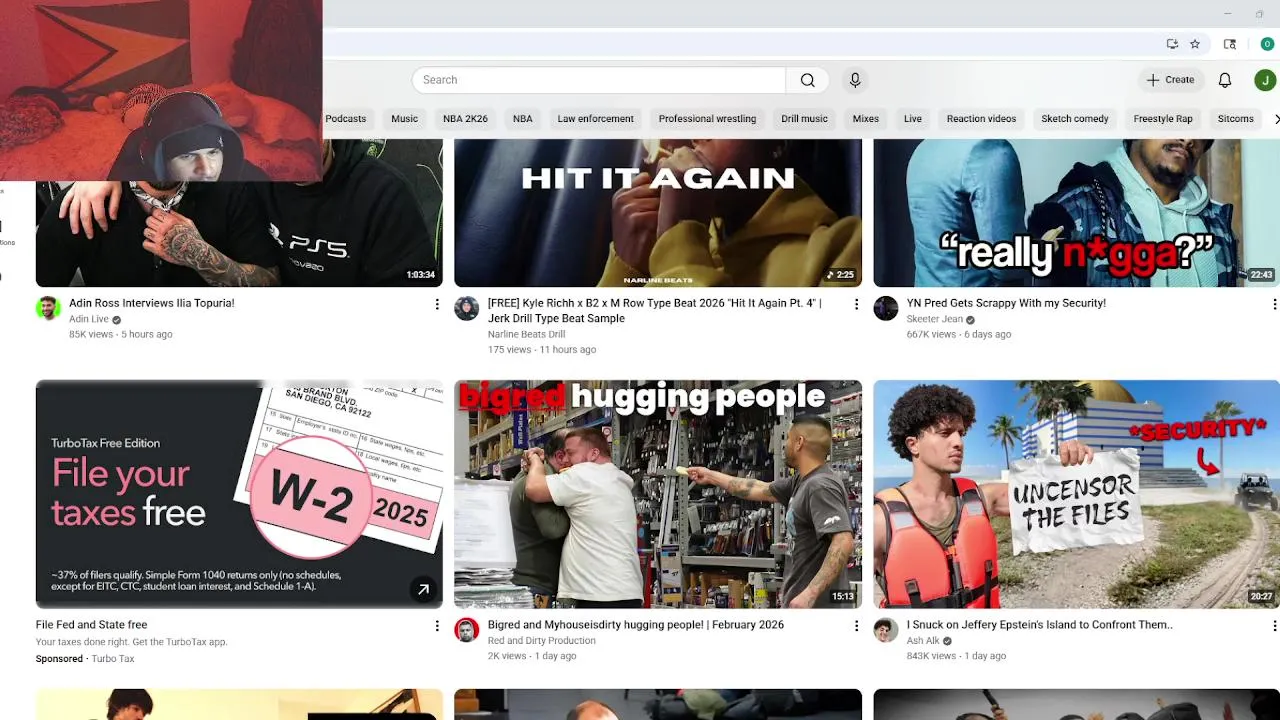Click the Create button
The height and width of the screenshot is (720, 1280).
pyautogui.click(x=1170, y=80)
